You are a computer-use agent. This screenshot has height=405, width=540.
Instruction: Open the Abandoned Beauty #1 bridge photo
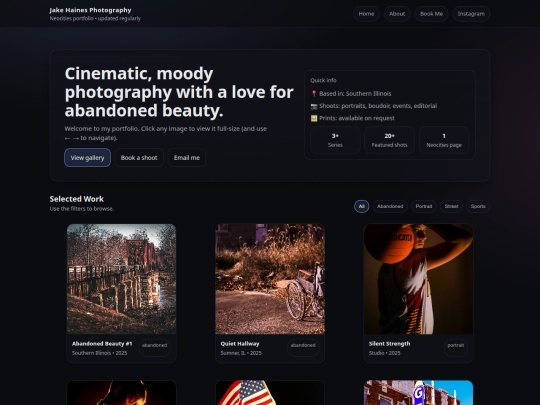(x=121, y=279)
